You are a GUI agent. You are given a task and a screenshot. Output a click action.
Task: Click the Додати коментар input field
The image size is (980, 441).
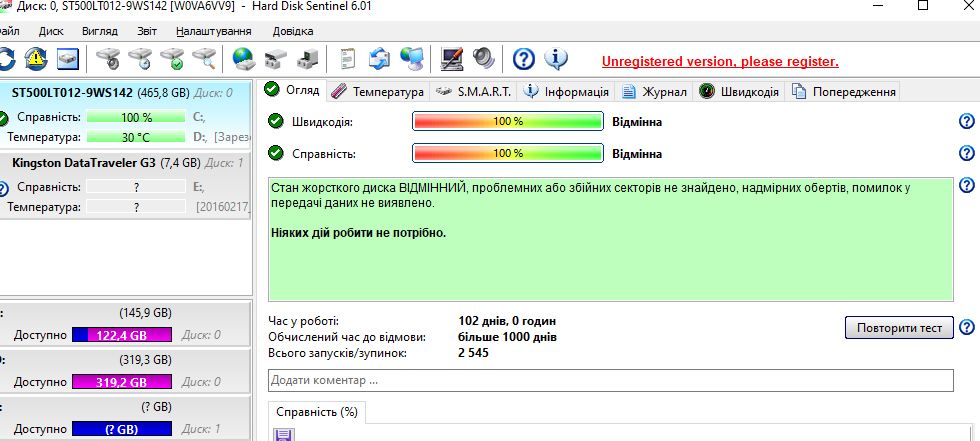(x=611, y=380)
